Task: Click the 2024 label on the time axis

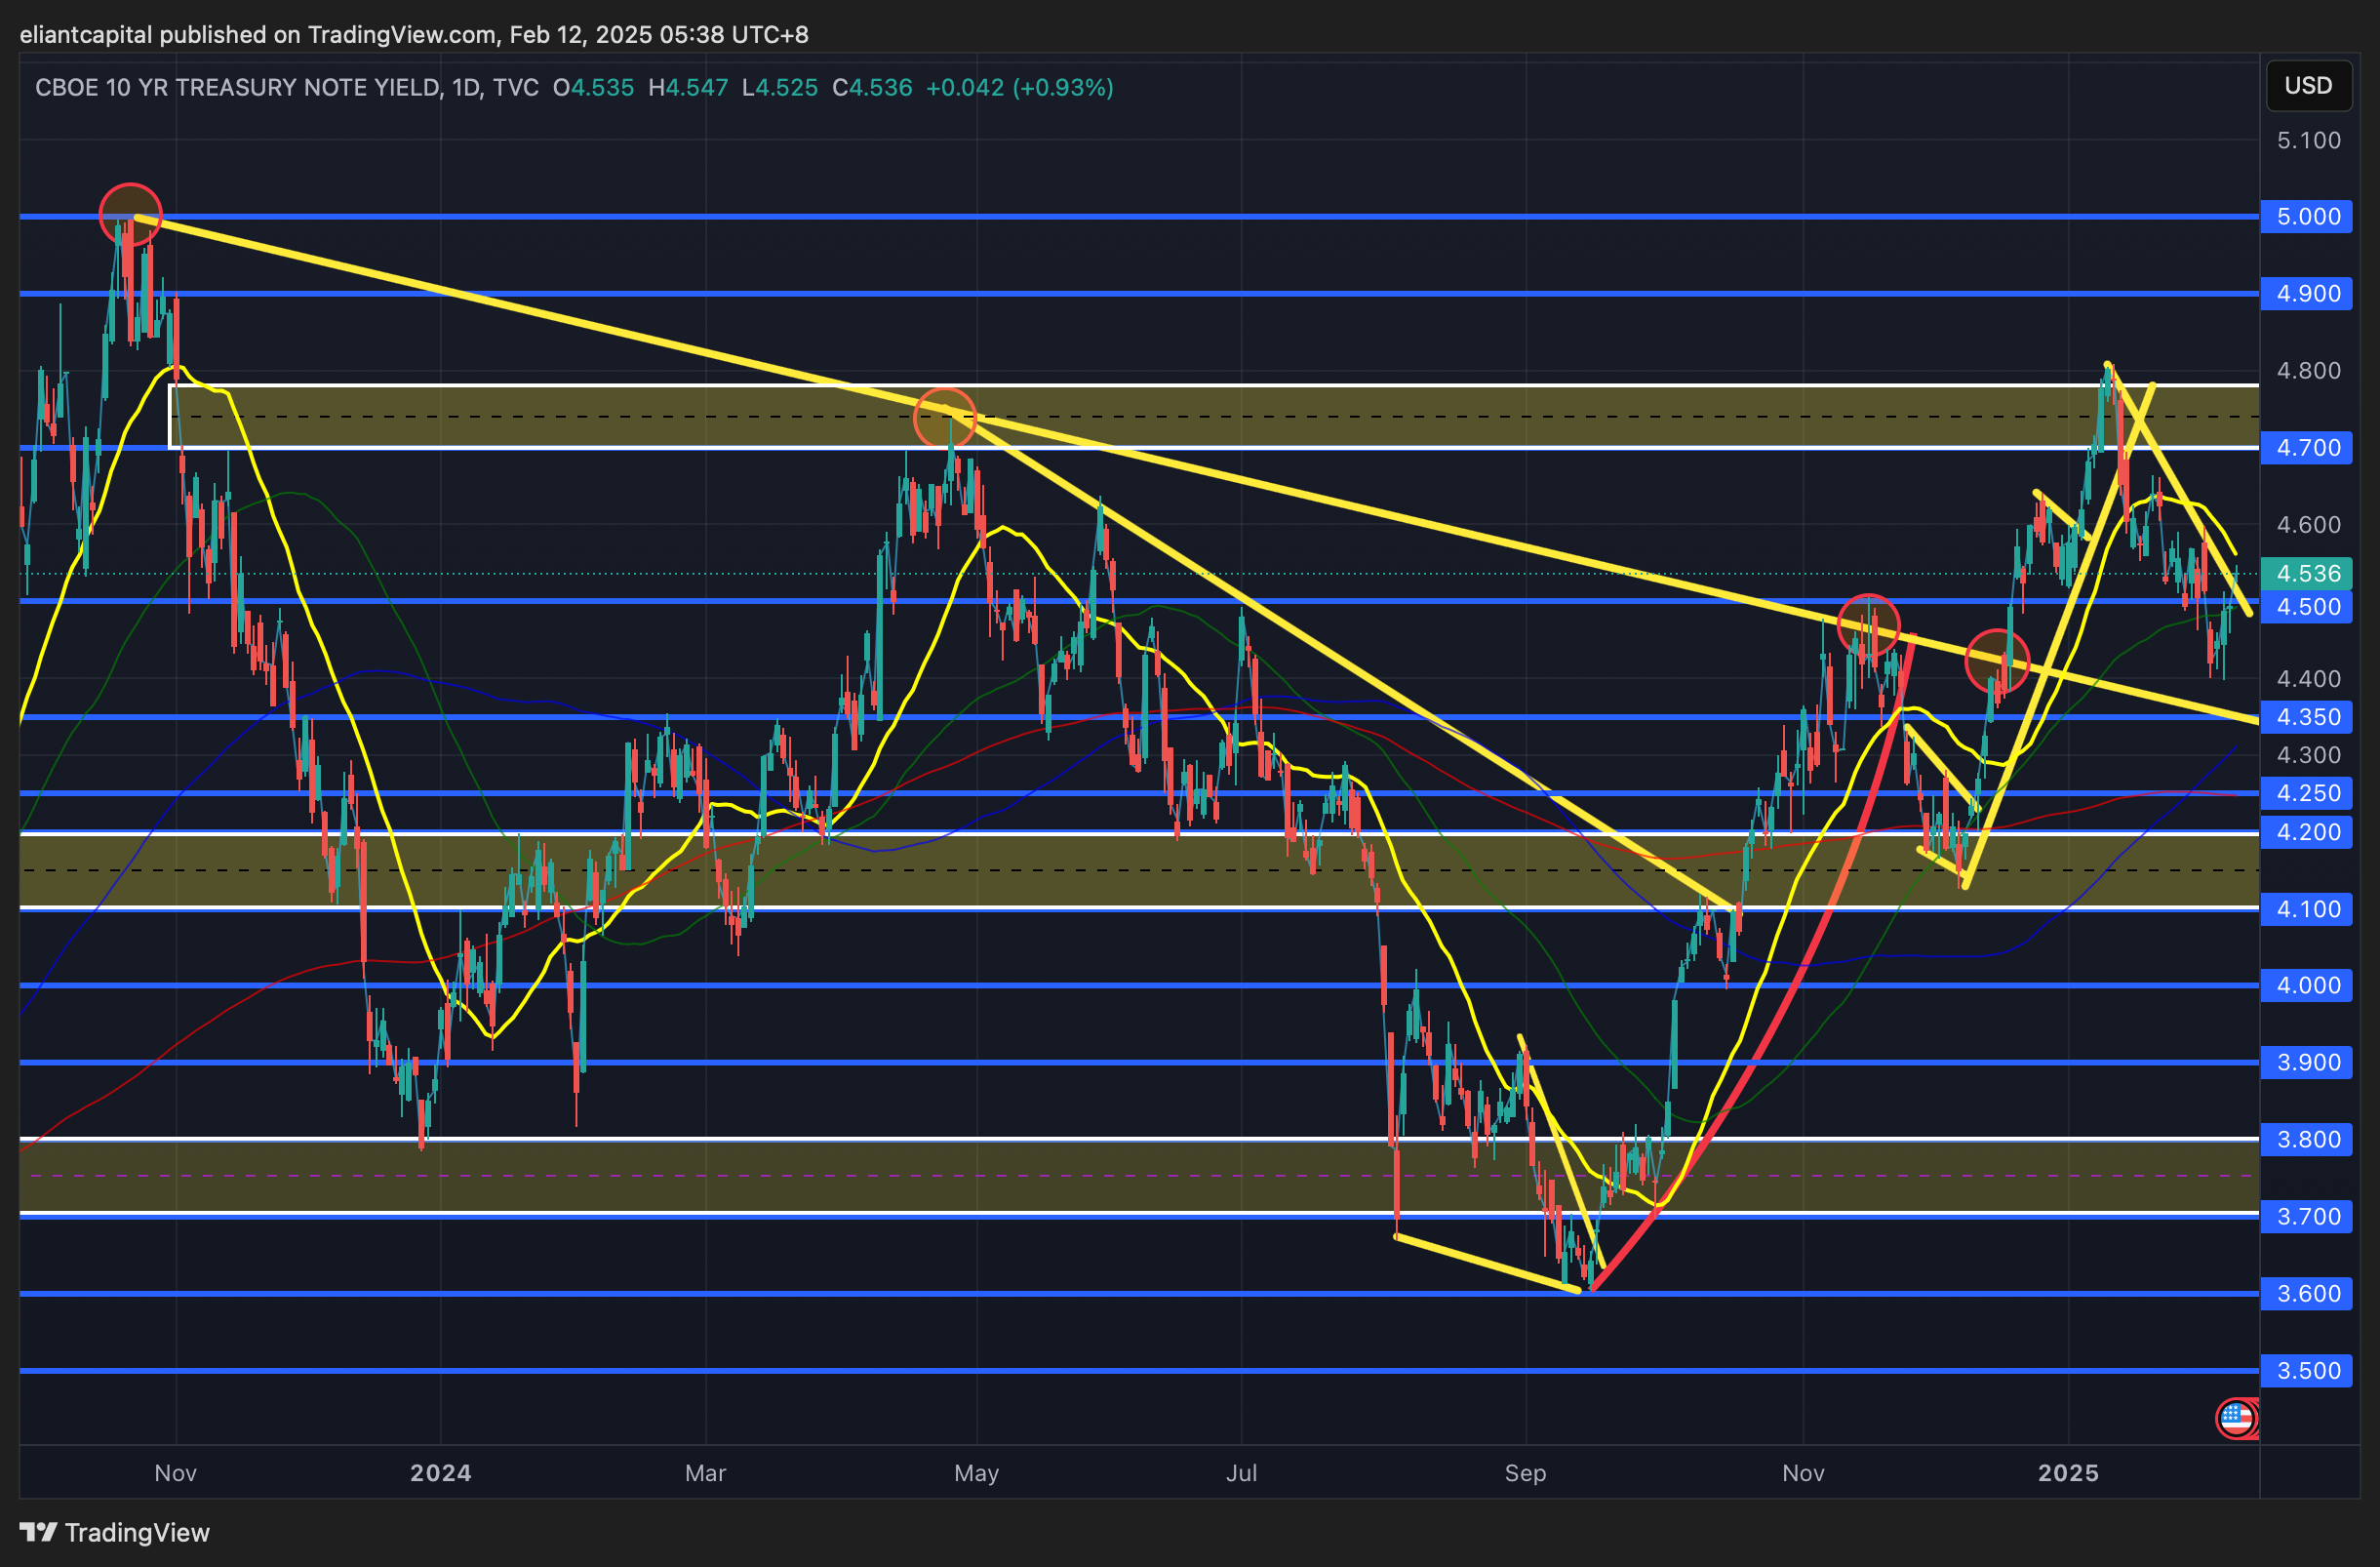Action: click(x=440, y=1473)
